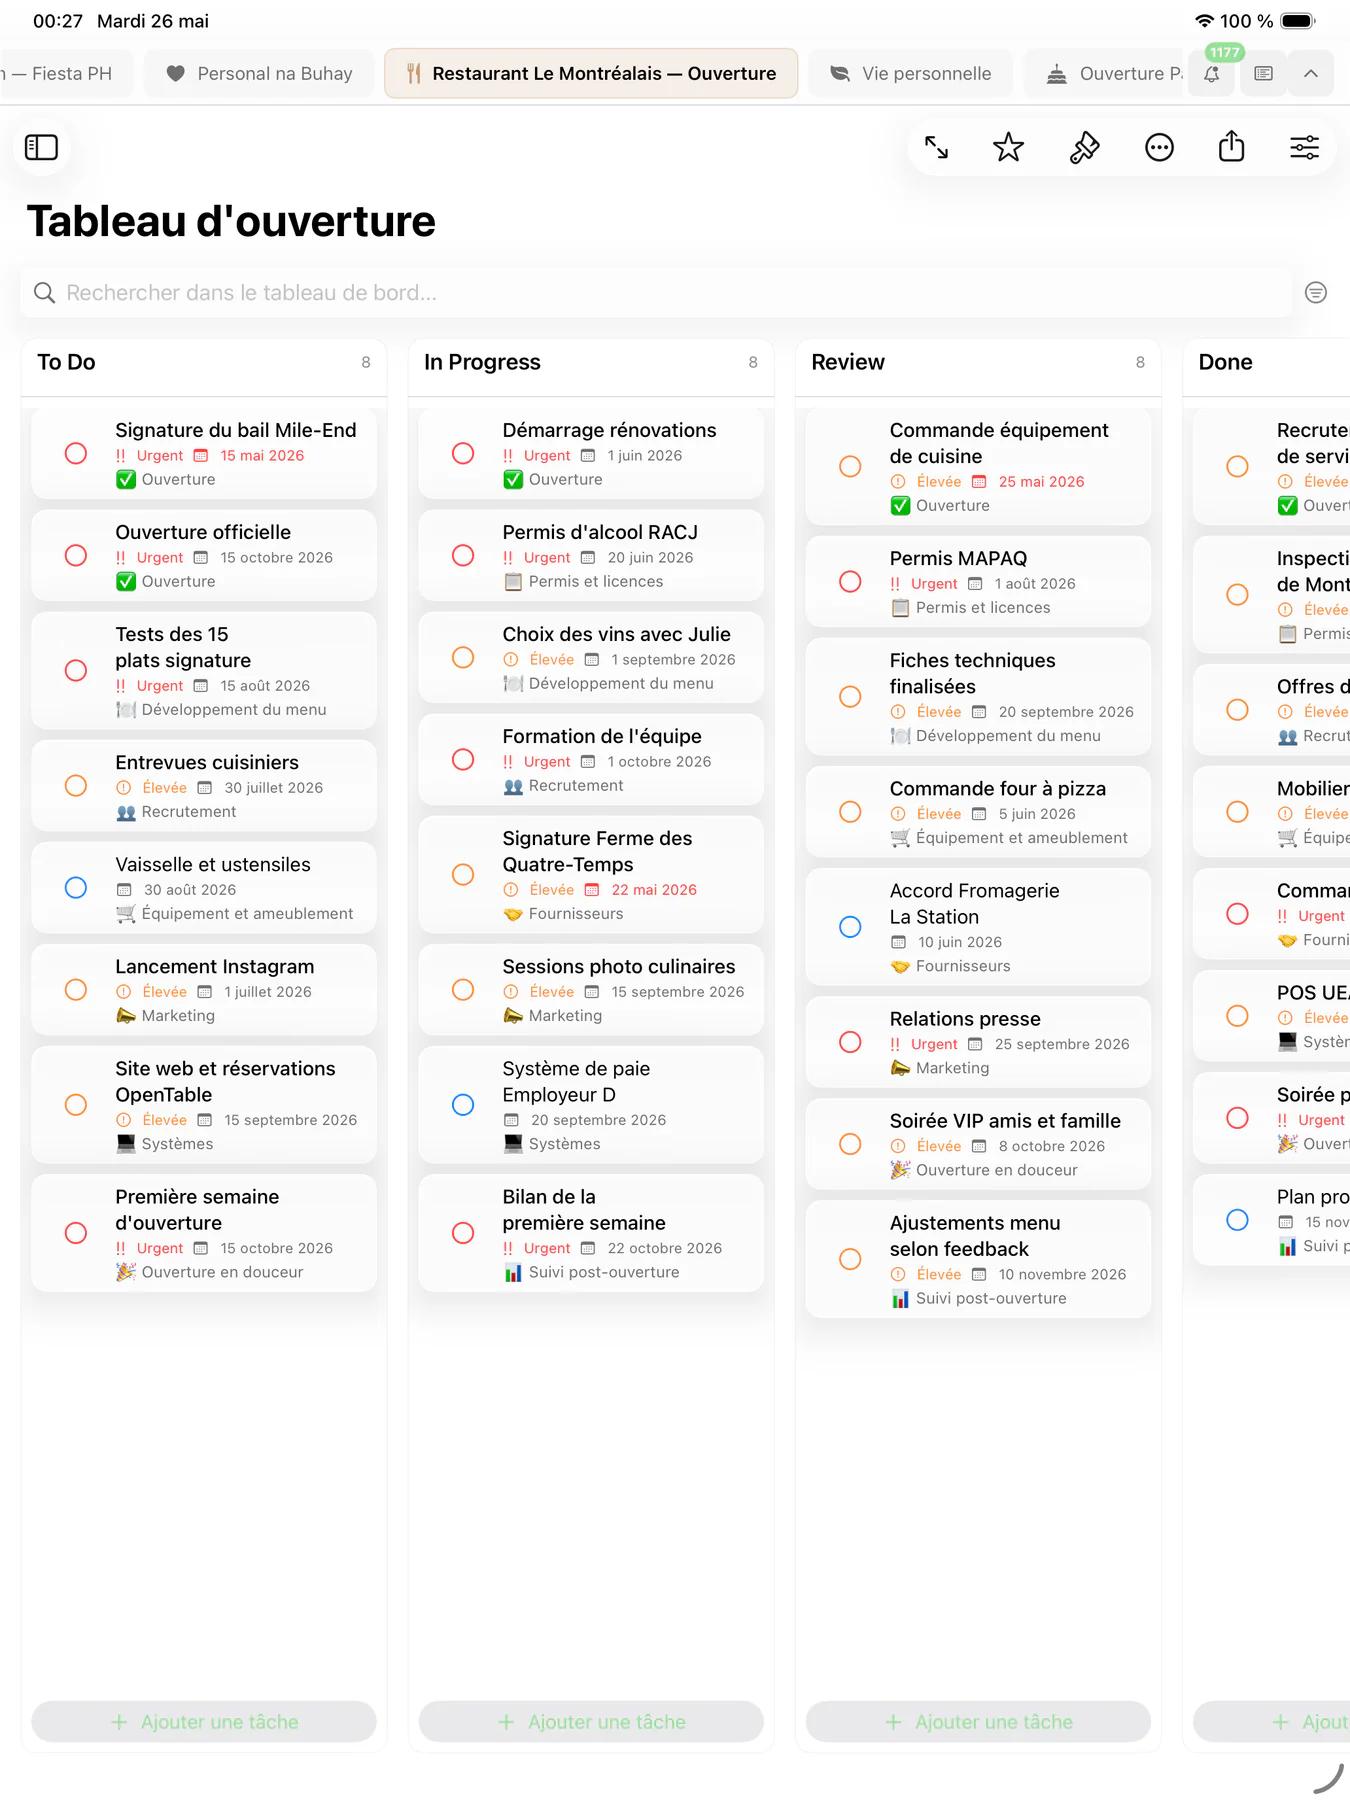Open the Personal na Buhay tab
The width and height of the screenshot is (1350, 1800).
(x=259, y=74)
